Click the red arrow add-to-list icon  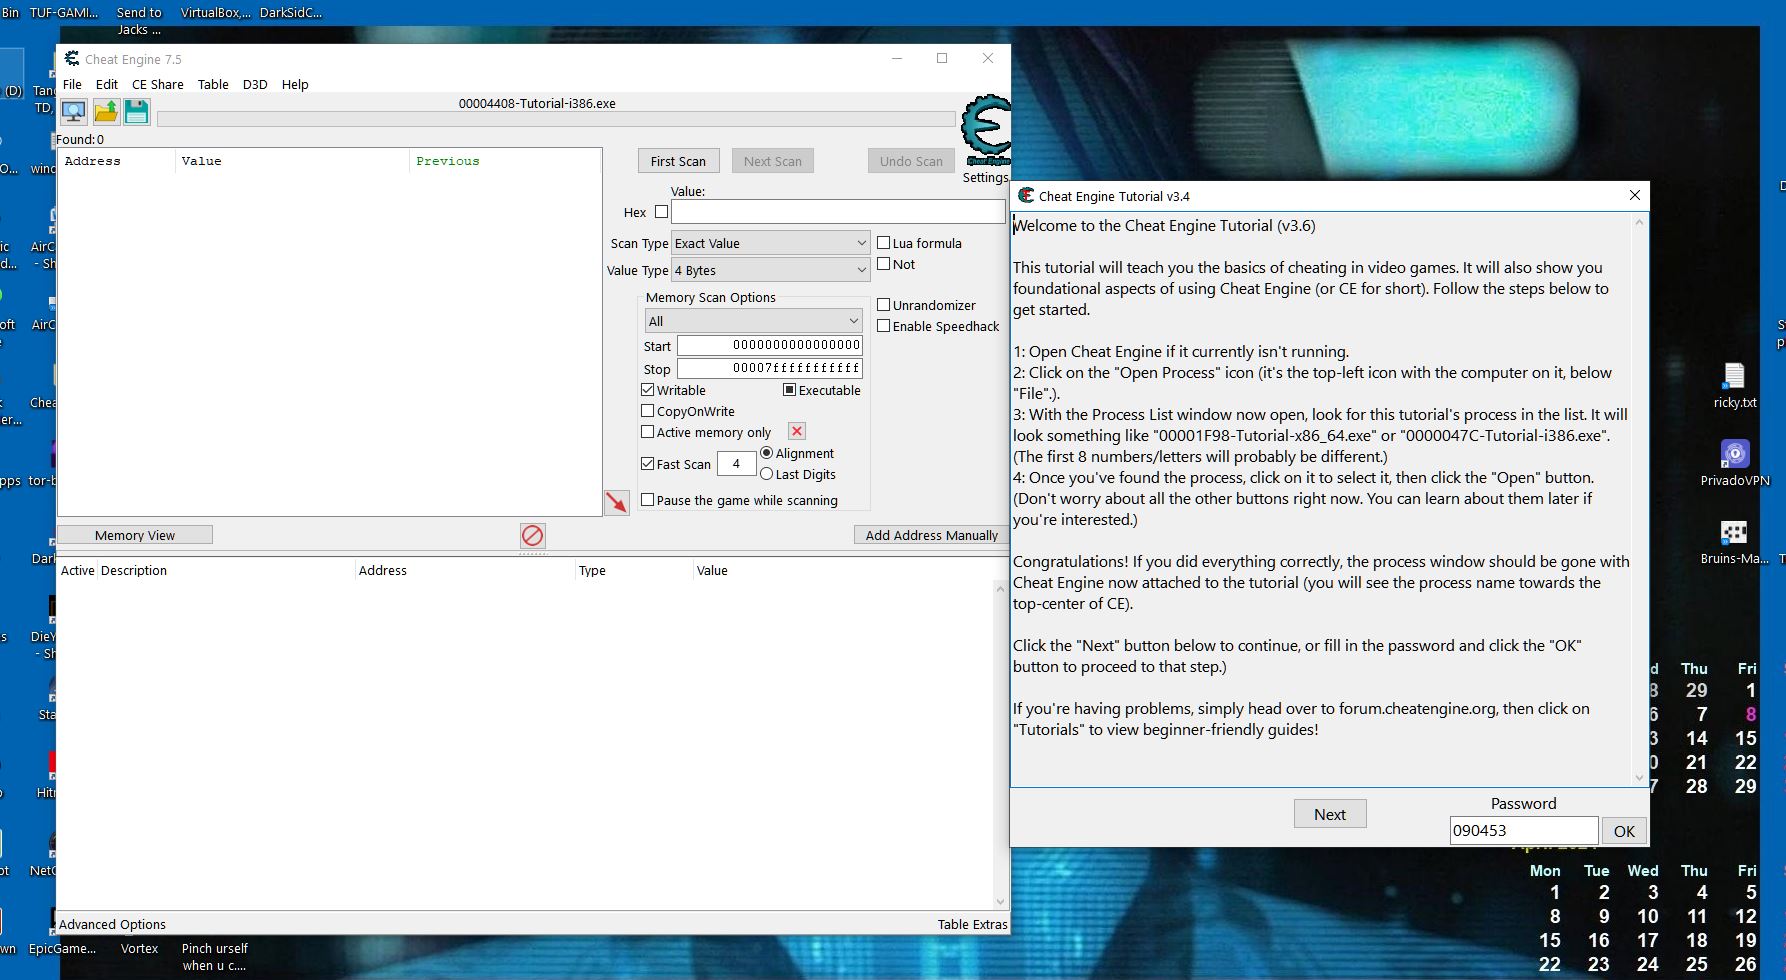pyautogui.click(x=616, y=502)
